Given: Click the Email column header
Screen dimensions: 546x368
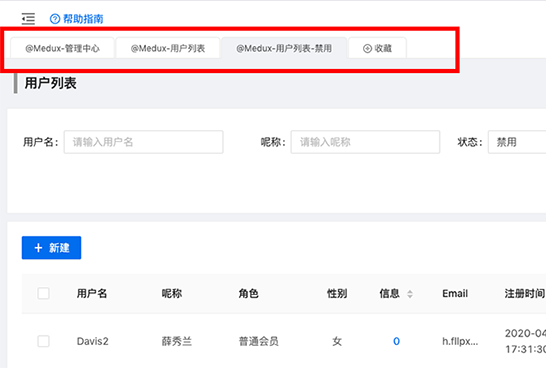Looking at the screenshot, I should (x=455, y=293).
